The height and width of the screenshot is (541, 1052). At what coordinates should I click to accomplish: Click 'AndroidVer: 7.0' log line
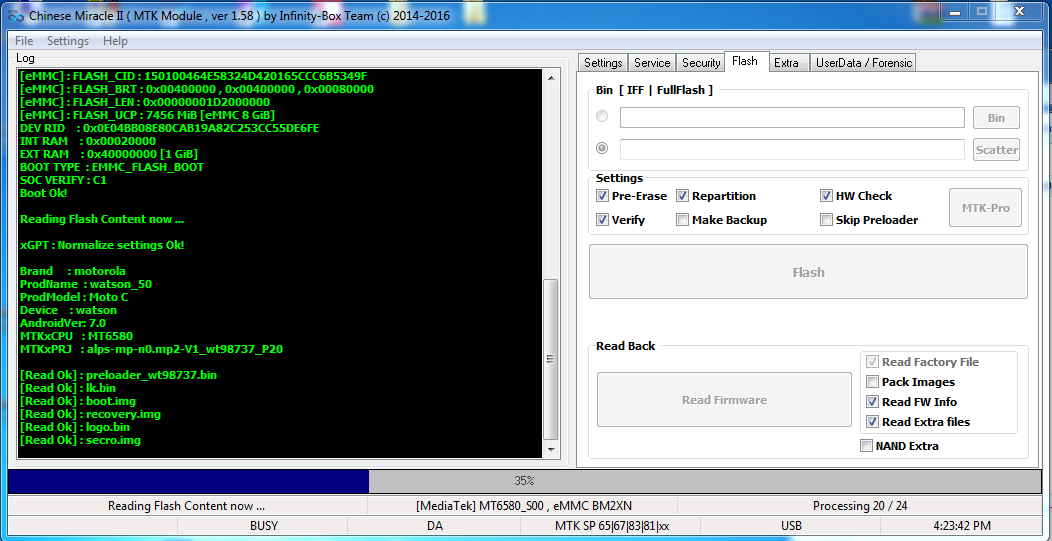[x=63, y=324]
